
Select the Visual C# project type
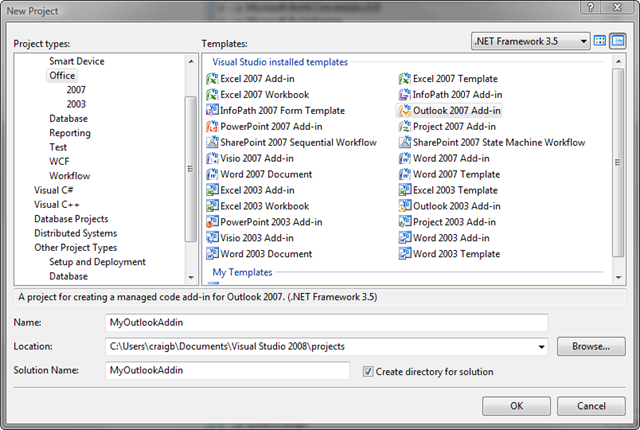click(x=53, y=190)
